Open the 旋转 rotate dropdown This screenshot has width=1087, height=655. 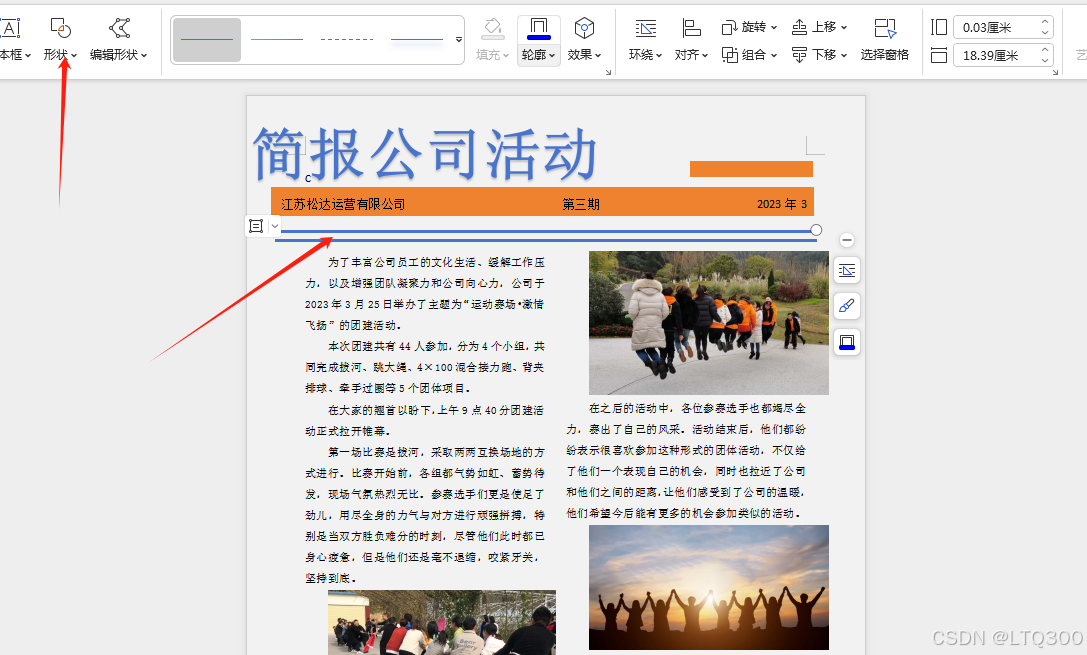[749, 27]
